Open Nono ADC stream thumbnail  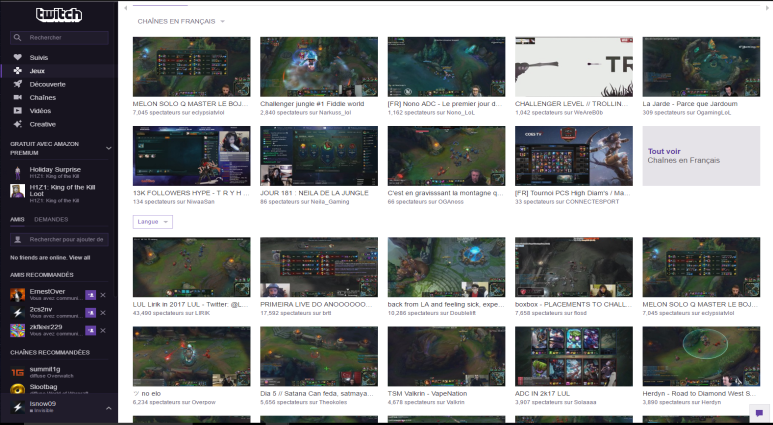[446, 67]
